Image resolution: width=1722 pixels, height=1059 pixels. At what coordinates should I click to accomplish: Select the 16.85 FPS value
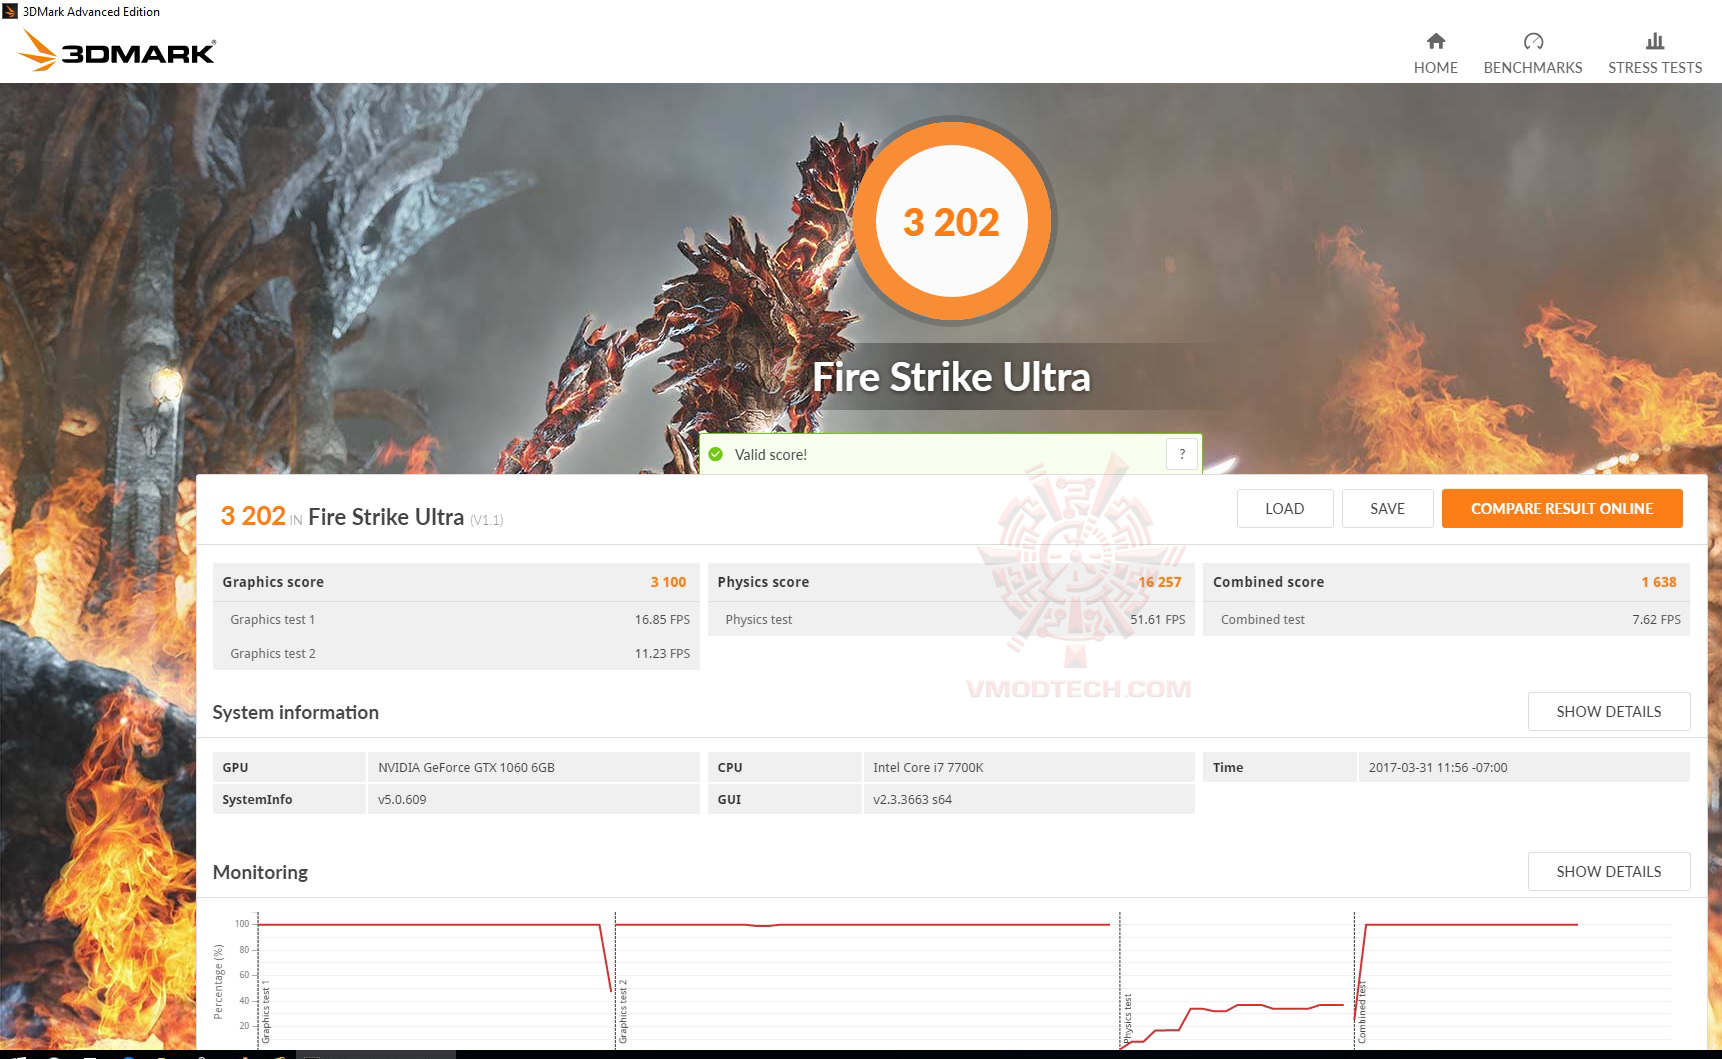pos(662,619)
